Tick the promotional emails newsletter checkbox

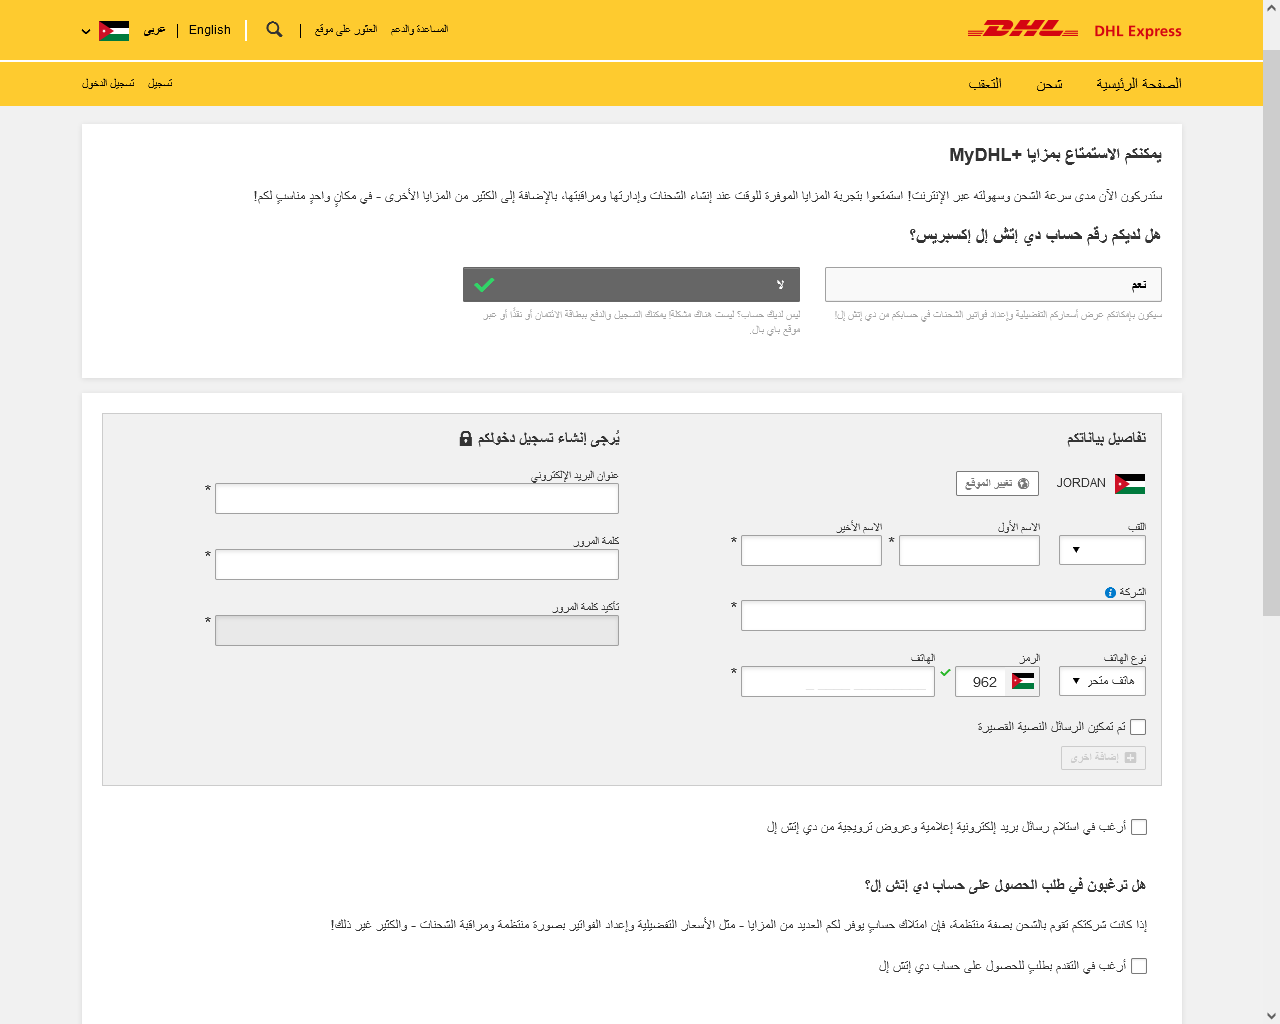(x=1139, y=827)
